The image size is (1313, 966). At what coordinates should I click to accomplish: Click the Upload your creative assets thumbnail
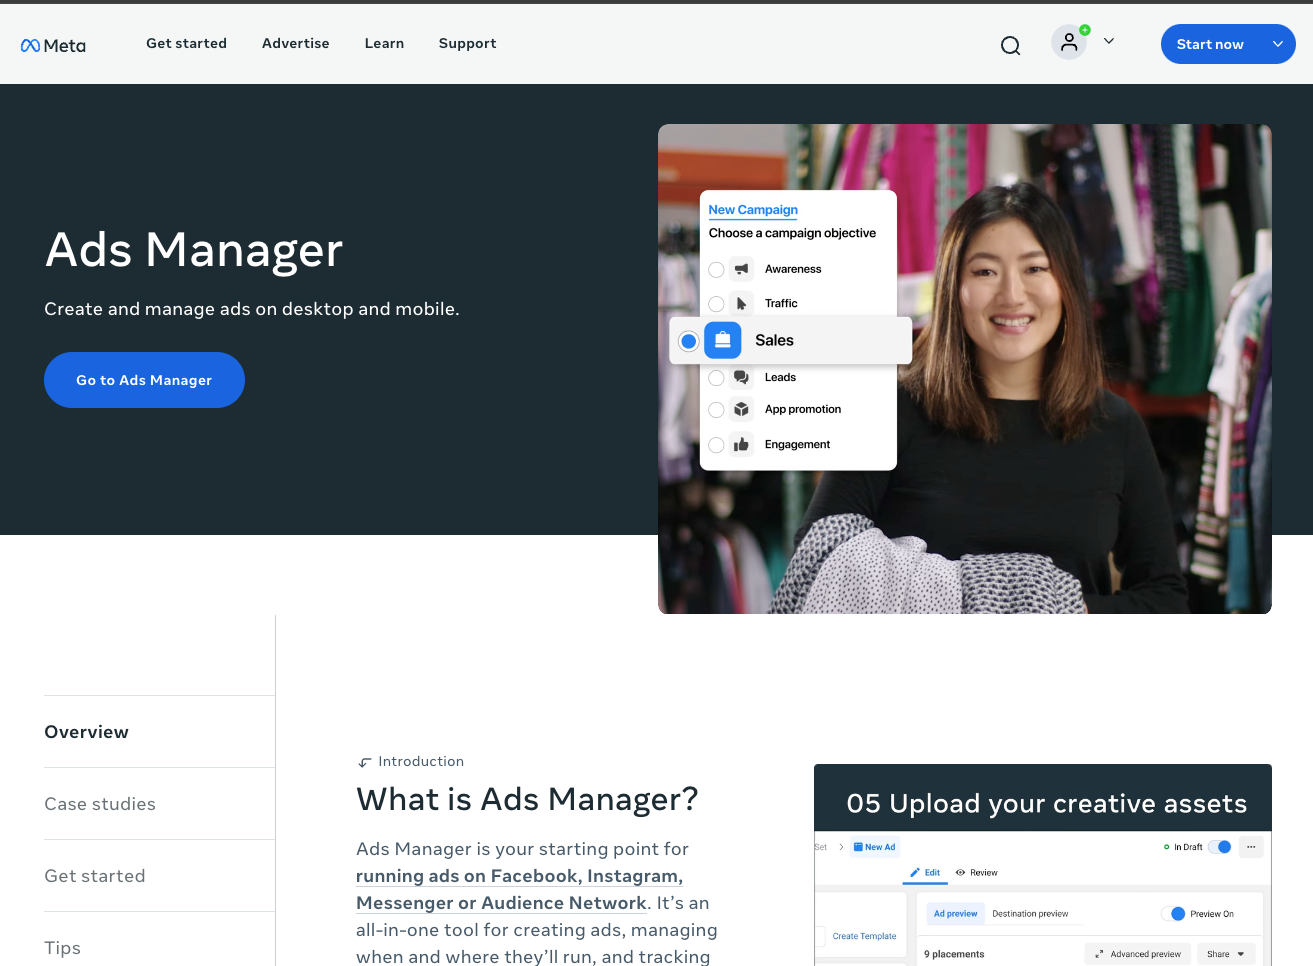[1043, 865]
